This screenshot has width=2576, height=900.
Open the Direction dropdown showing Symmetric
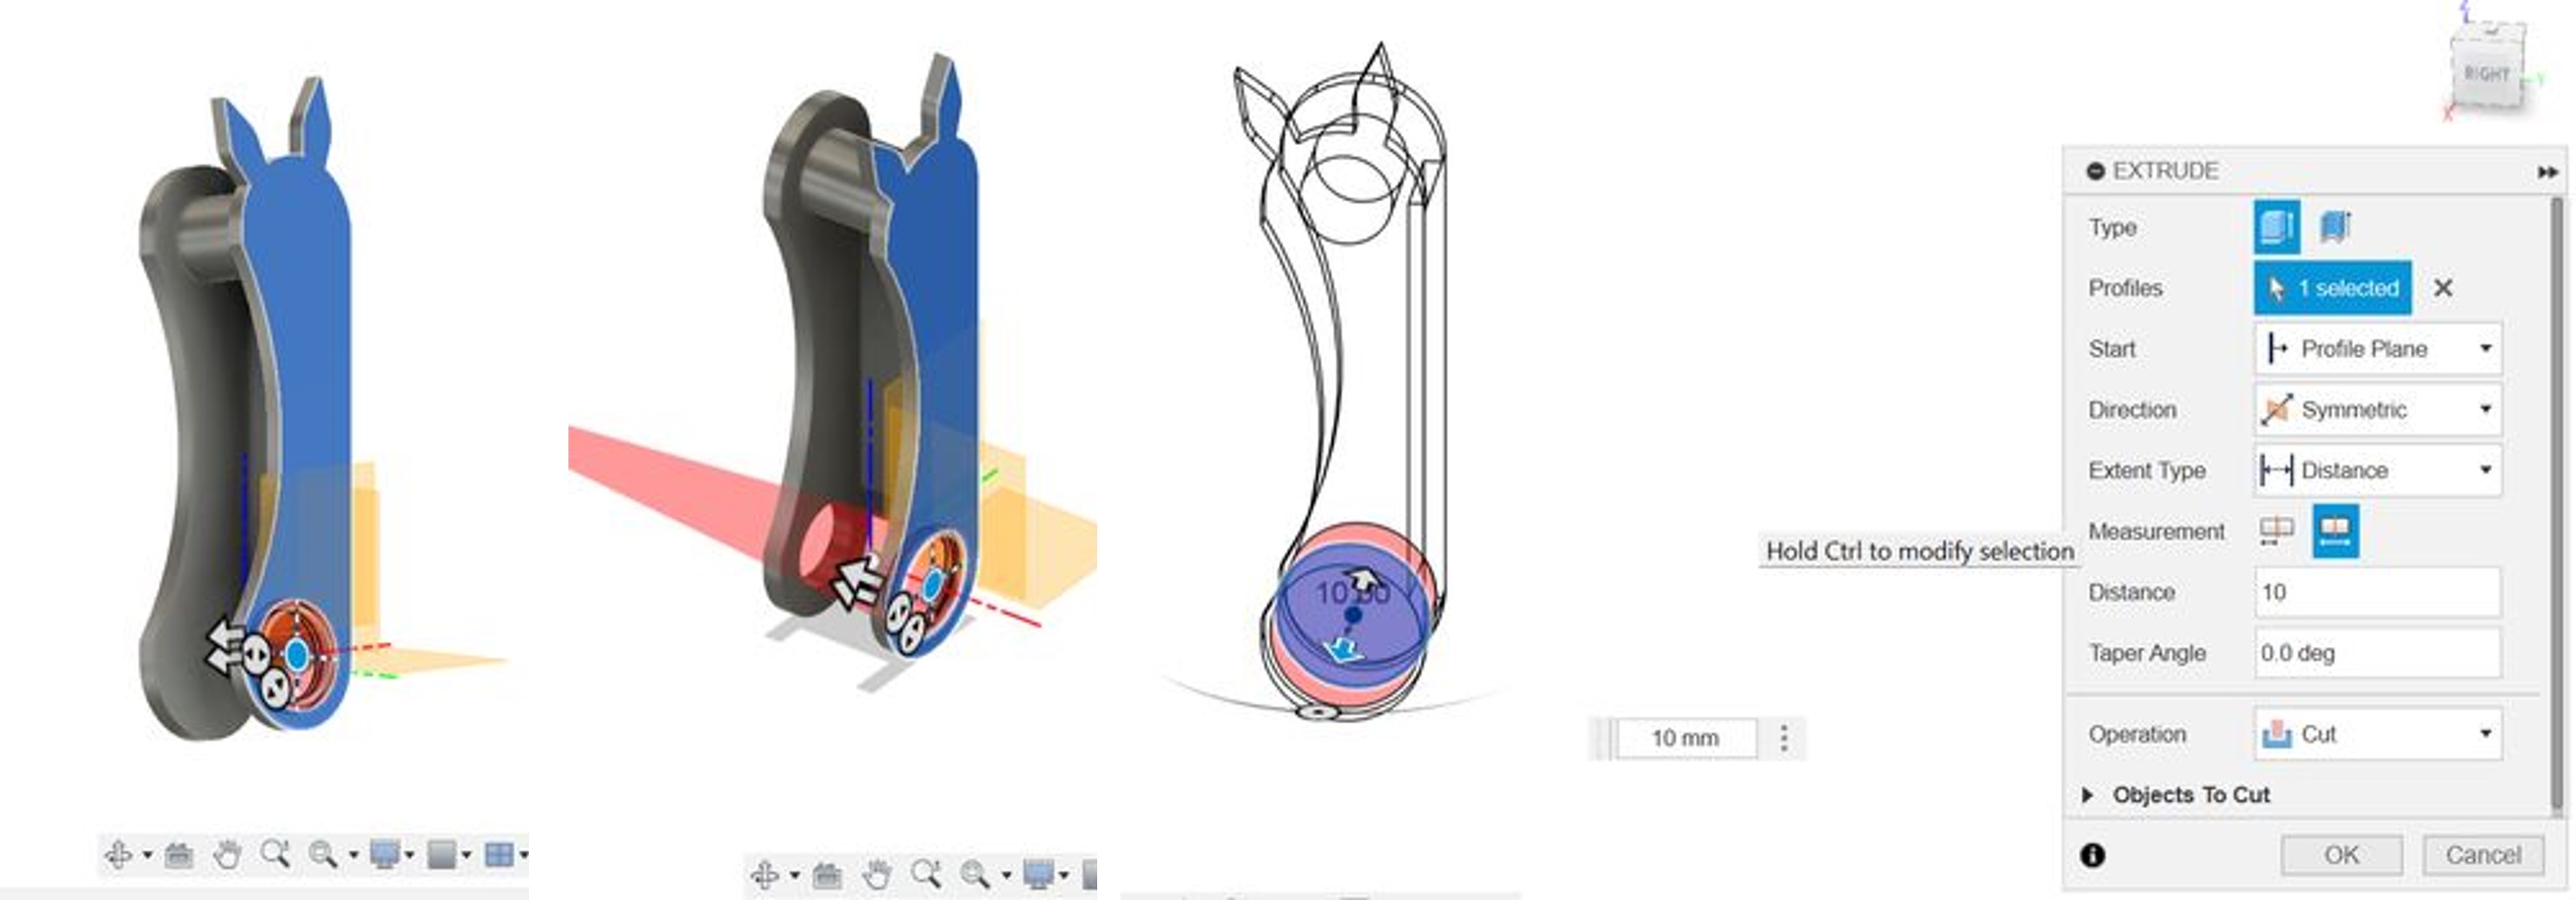(x=2378, y=410)
